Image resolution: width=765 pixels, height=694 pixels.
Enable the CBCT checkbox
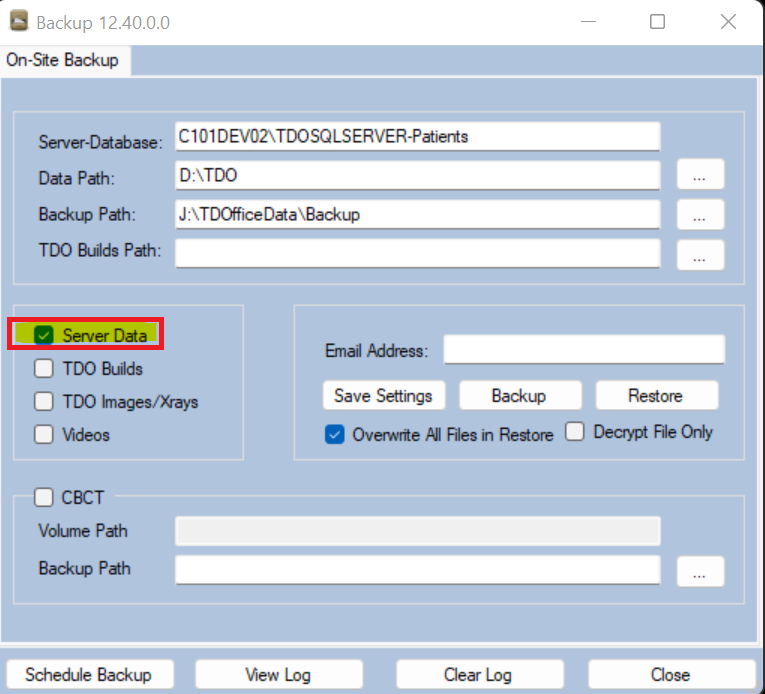click(44, 497)
